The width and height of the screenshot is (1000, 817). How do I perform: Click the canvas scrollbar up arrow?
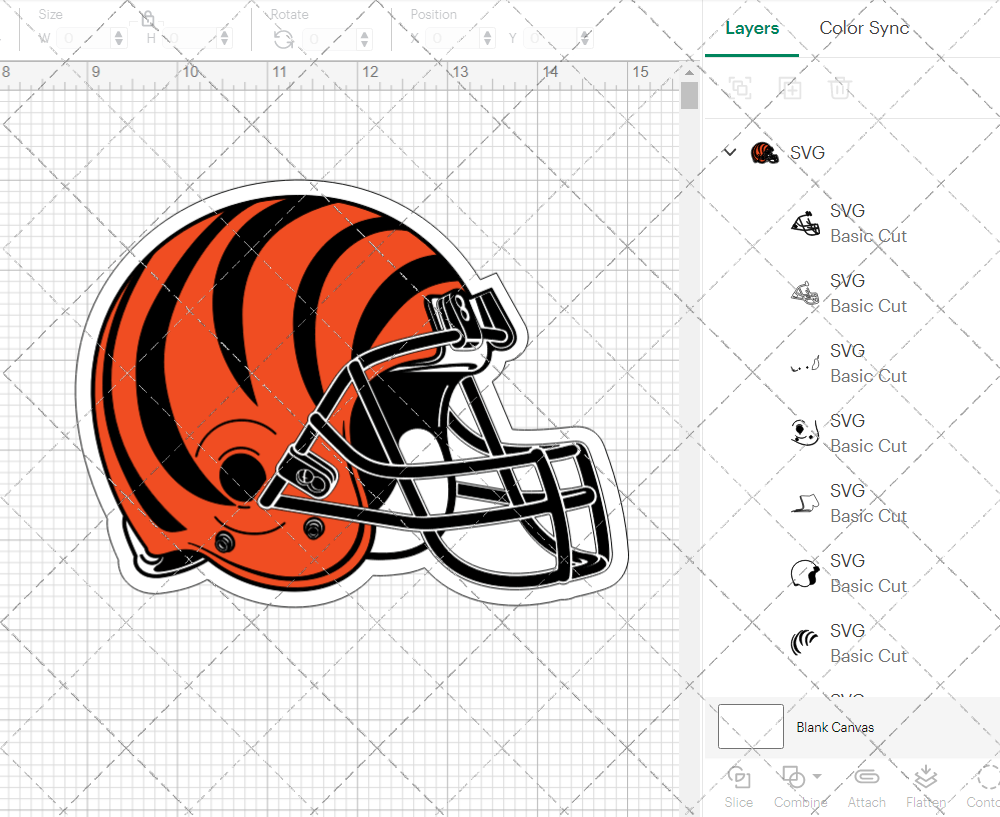(689, 71)
